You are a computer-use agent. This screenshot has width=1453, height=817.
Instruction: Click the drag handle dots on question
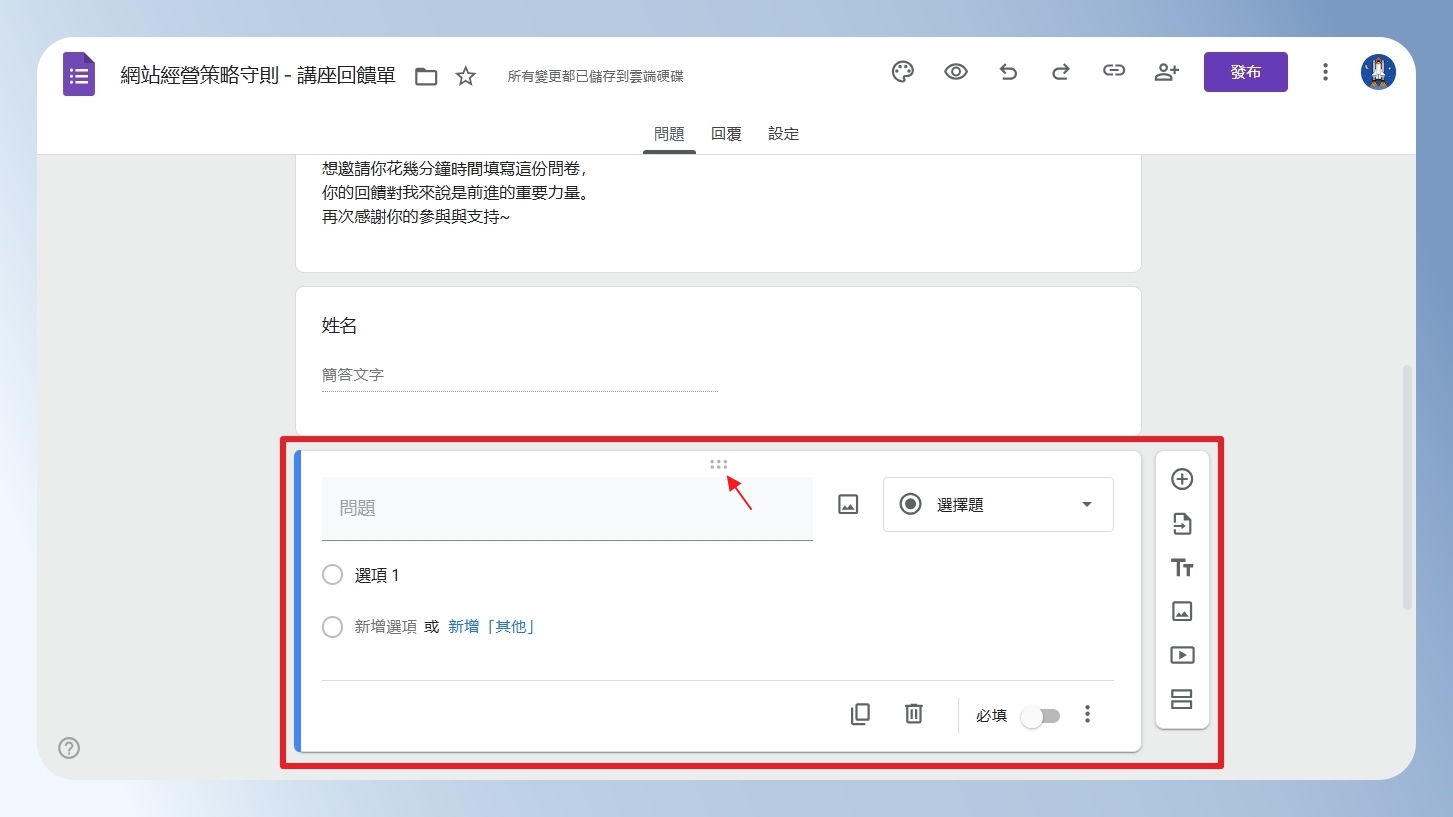click(719, 464)
